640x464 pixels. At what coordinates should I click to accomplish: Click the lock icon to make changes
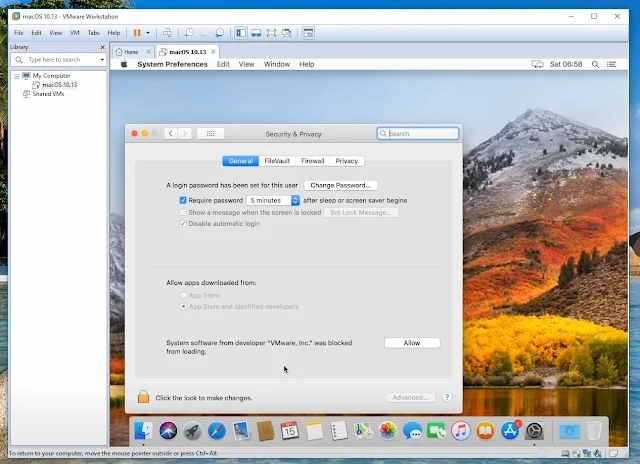point(143,397)
